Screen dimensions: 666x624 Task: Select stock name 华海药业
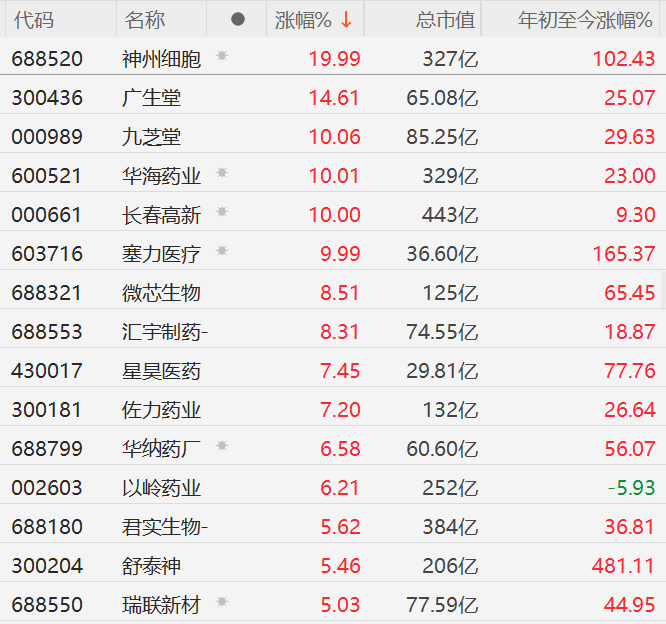click(x=161, y=176)
